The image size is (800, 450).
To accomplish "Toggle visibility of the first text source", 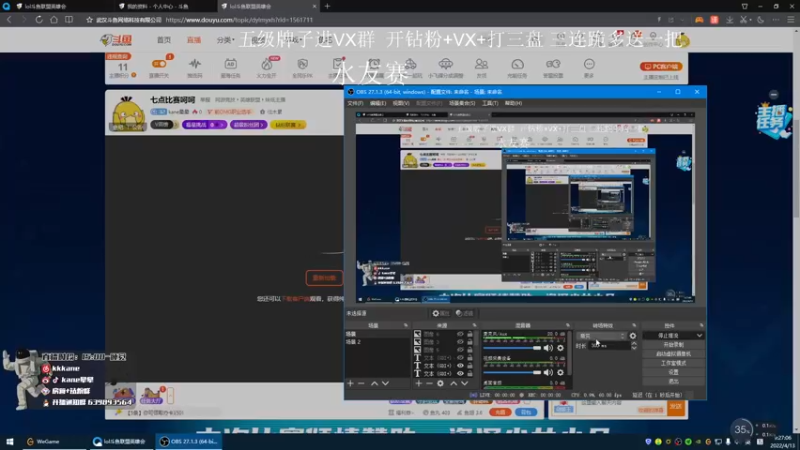I will 460,358.
